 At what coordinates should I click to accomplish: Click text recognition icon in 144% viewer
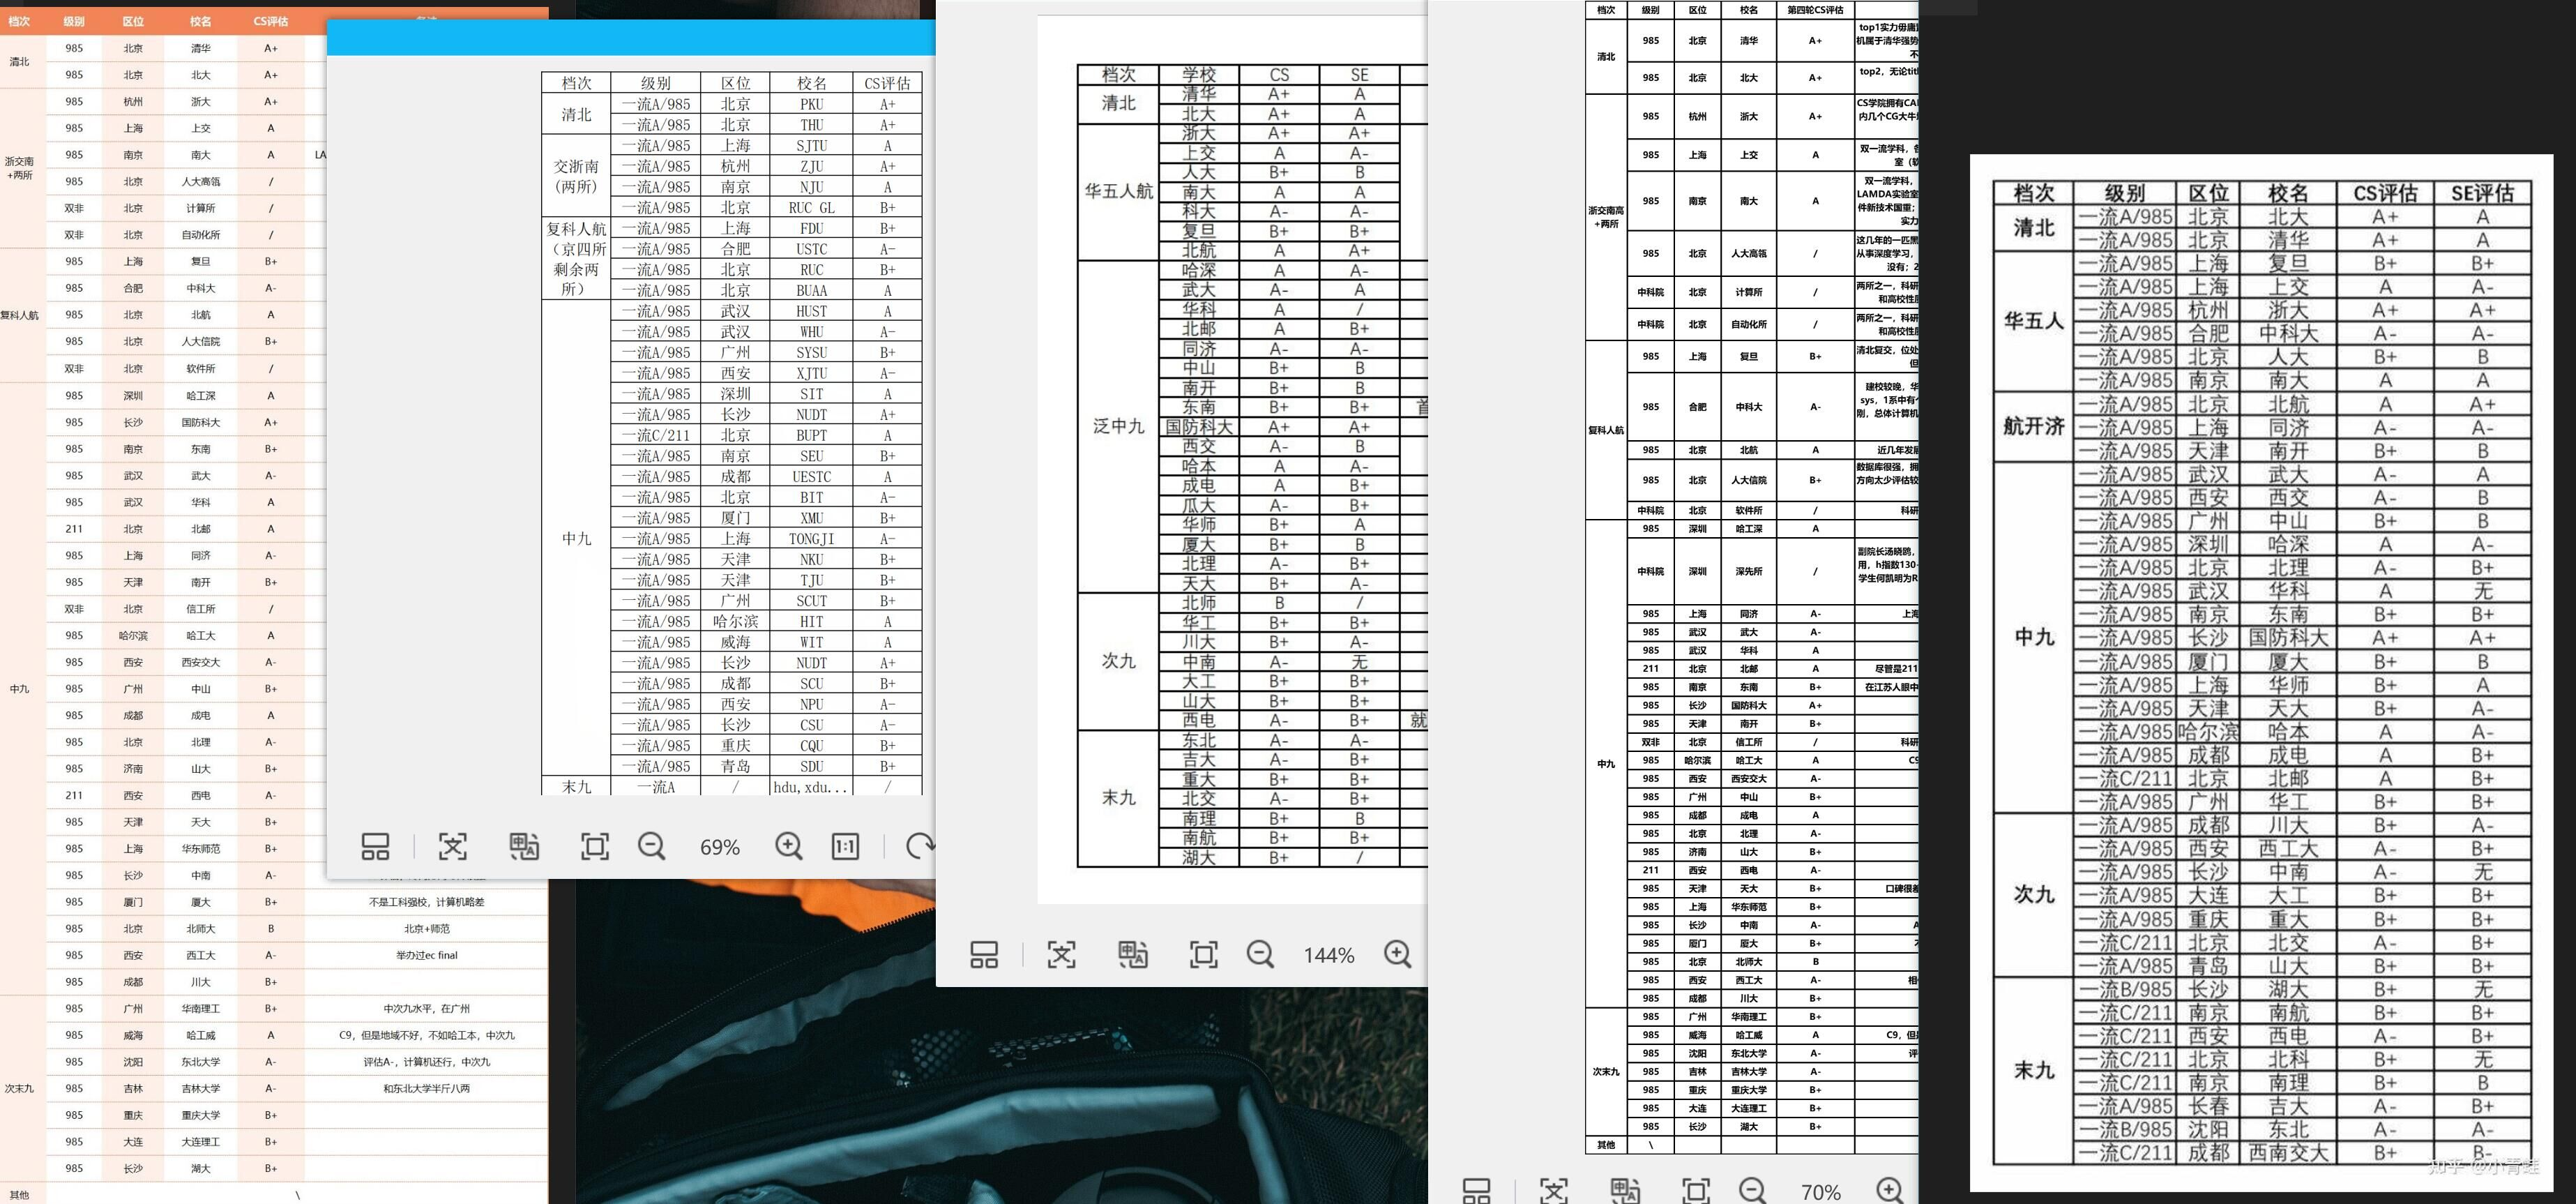[x=1062, y=955]
